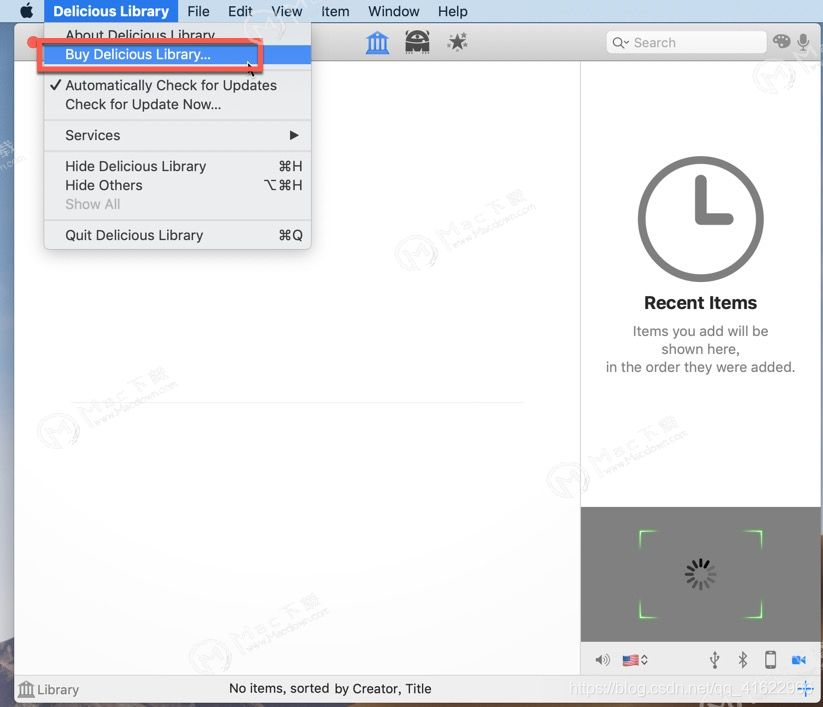Click the Recent Items clock icon
The image size is (823, 707).
coord(700,219)
